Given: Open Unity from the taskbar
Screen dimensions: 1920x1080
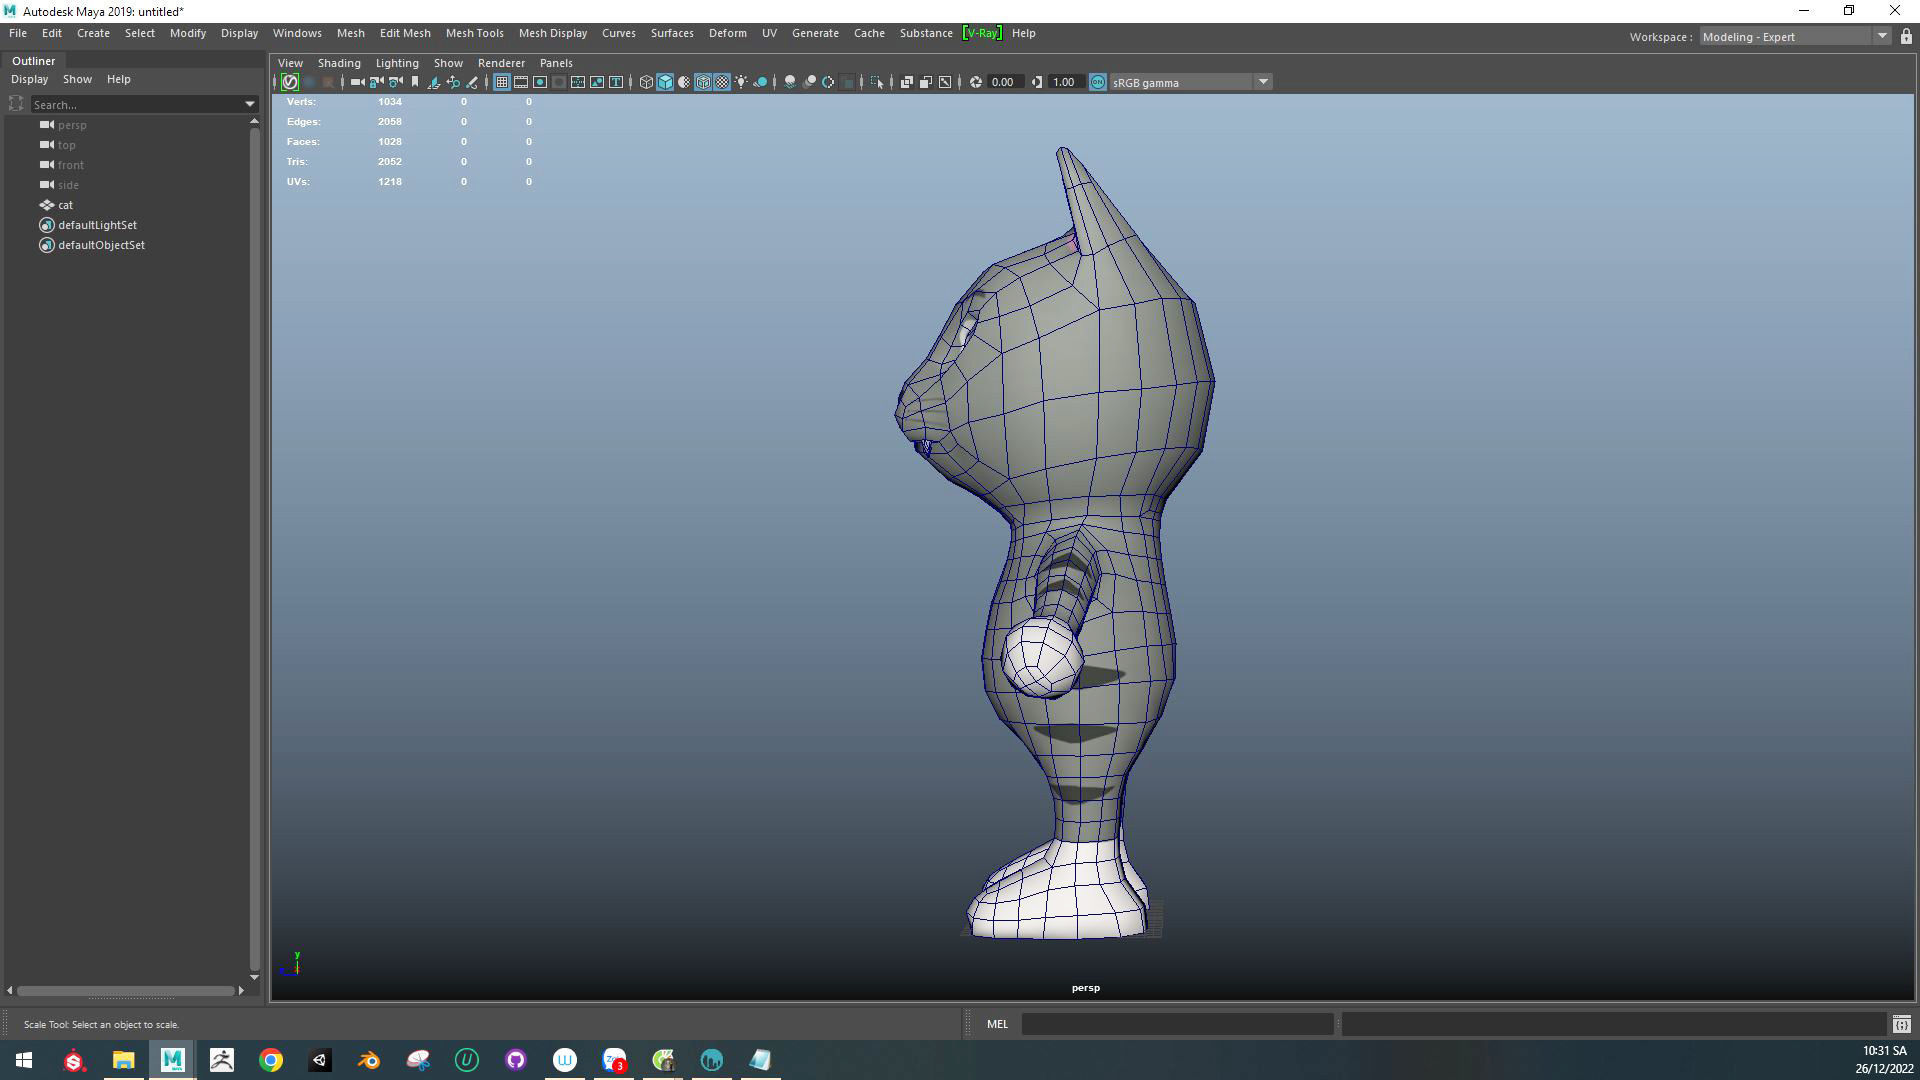Looking at the screenshot, I should (320, 1060).
